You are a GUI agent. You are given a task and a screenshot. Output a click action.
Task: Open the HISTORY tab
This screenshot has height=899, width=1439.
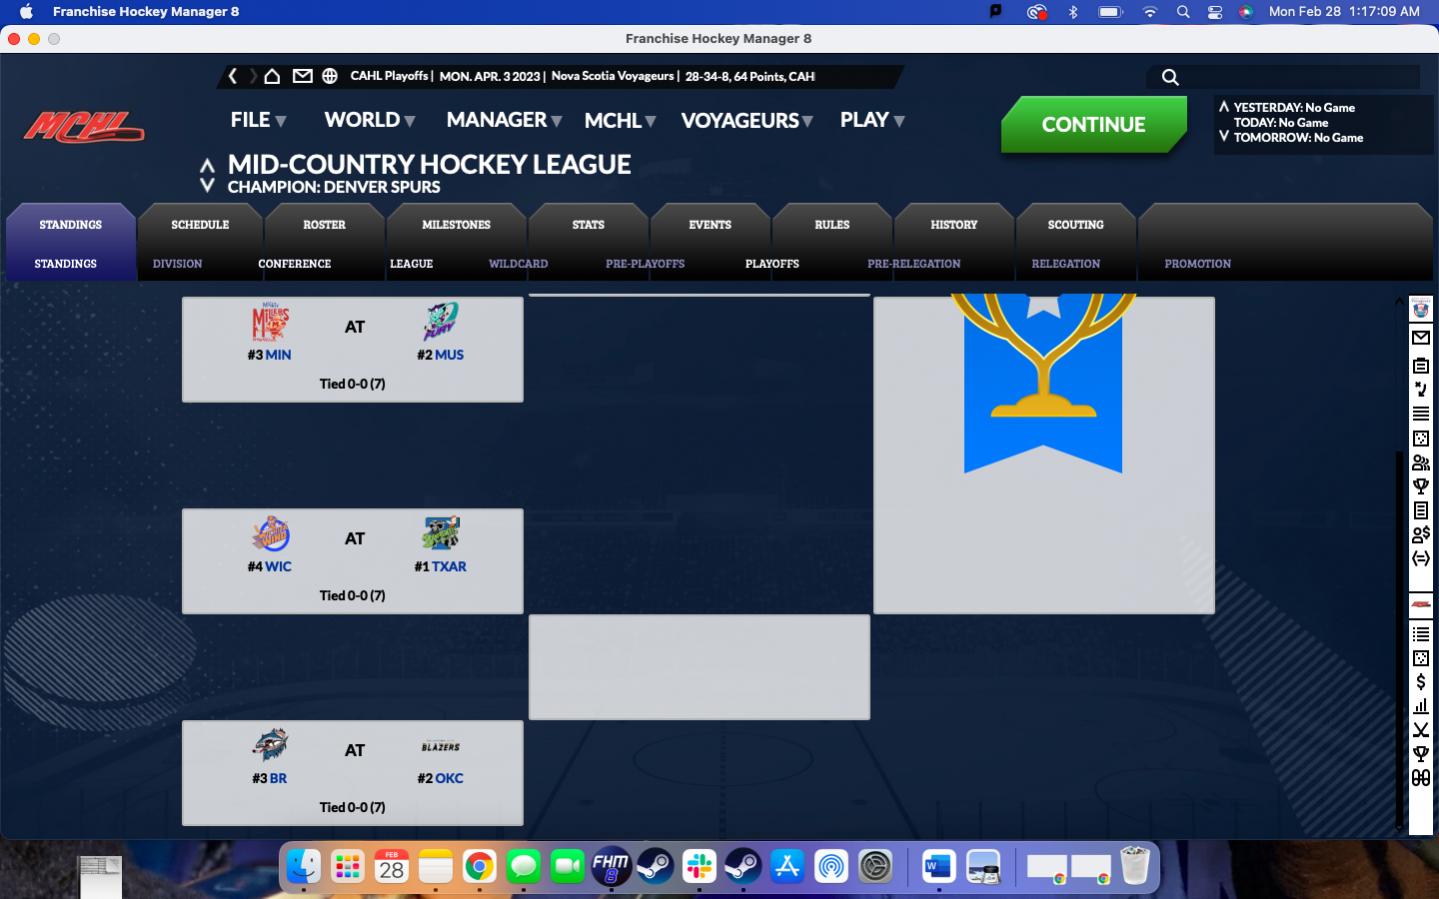[954, 225]
